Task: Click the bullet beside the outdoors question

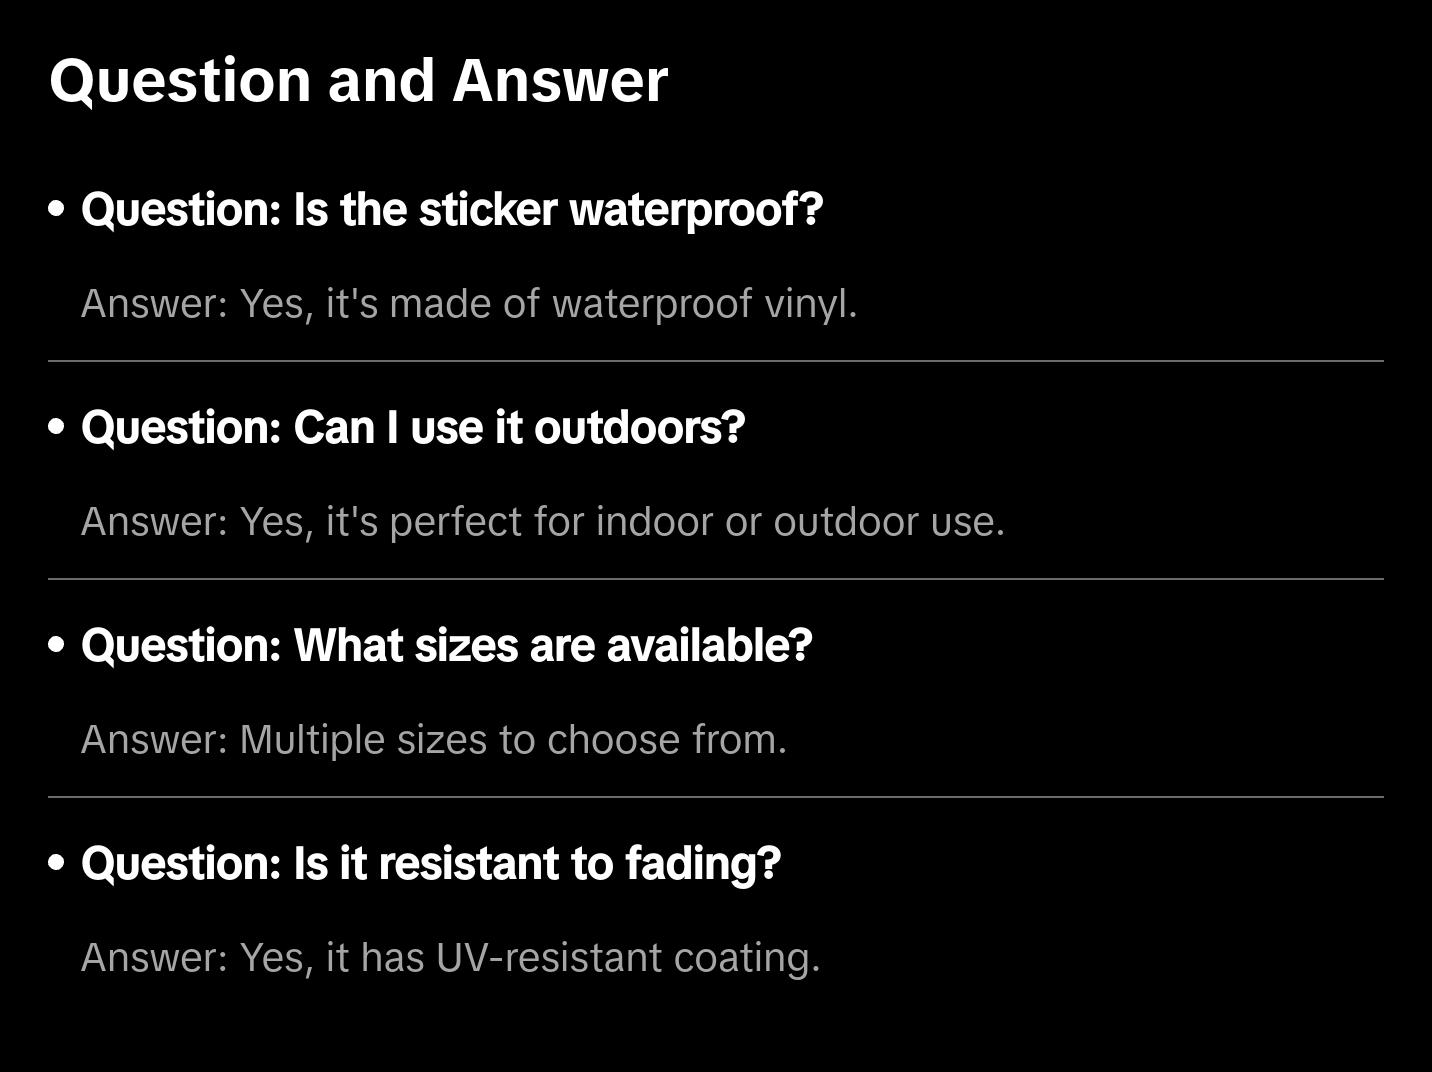Action: point(57,428)
